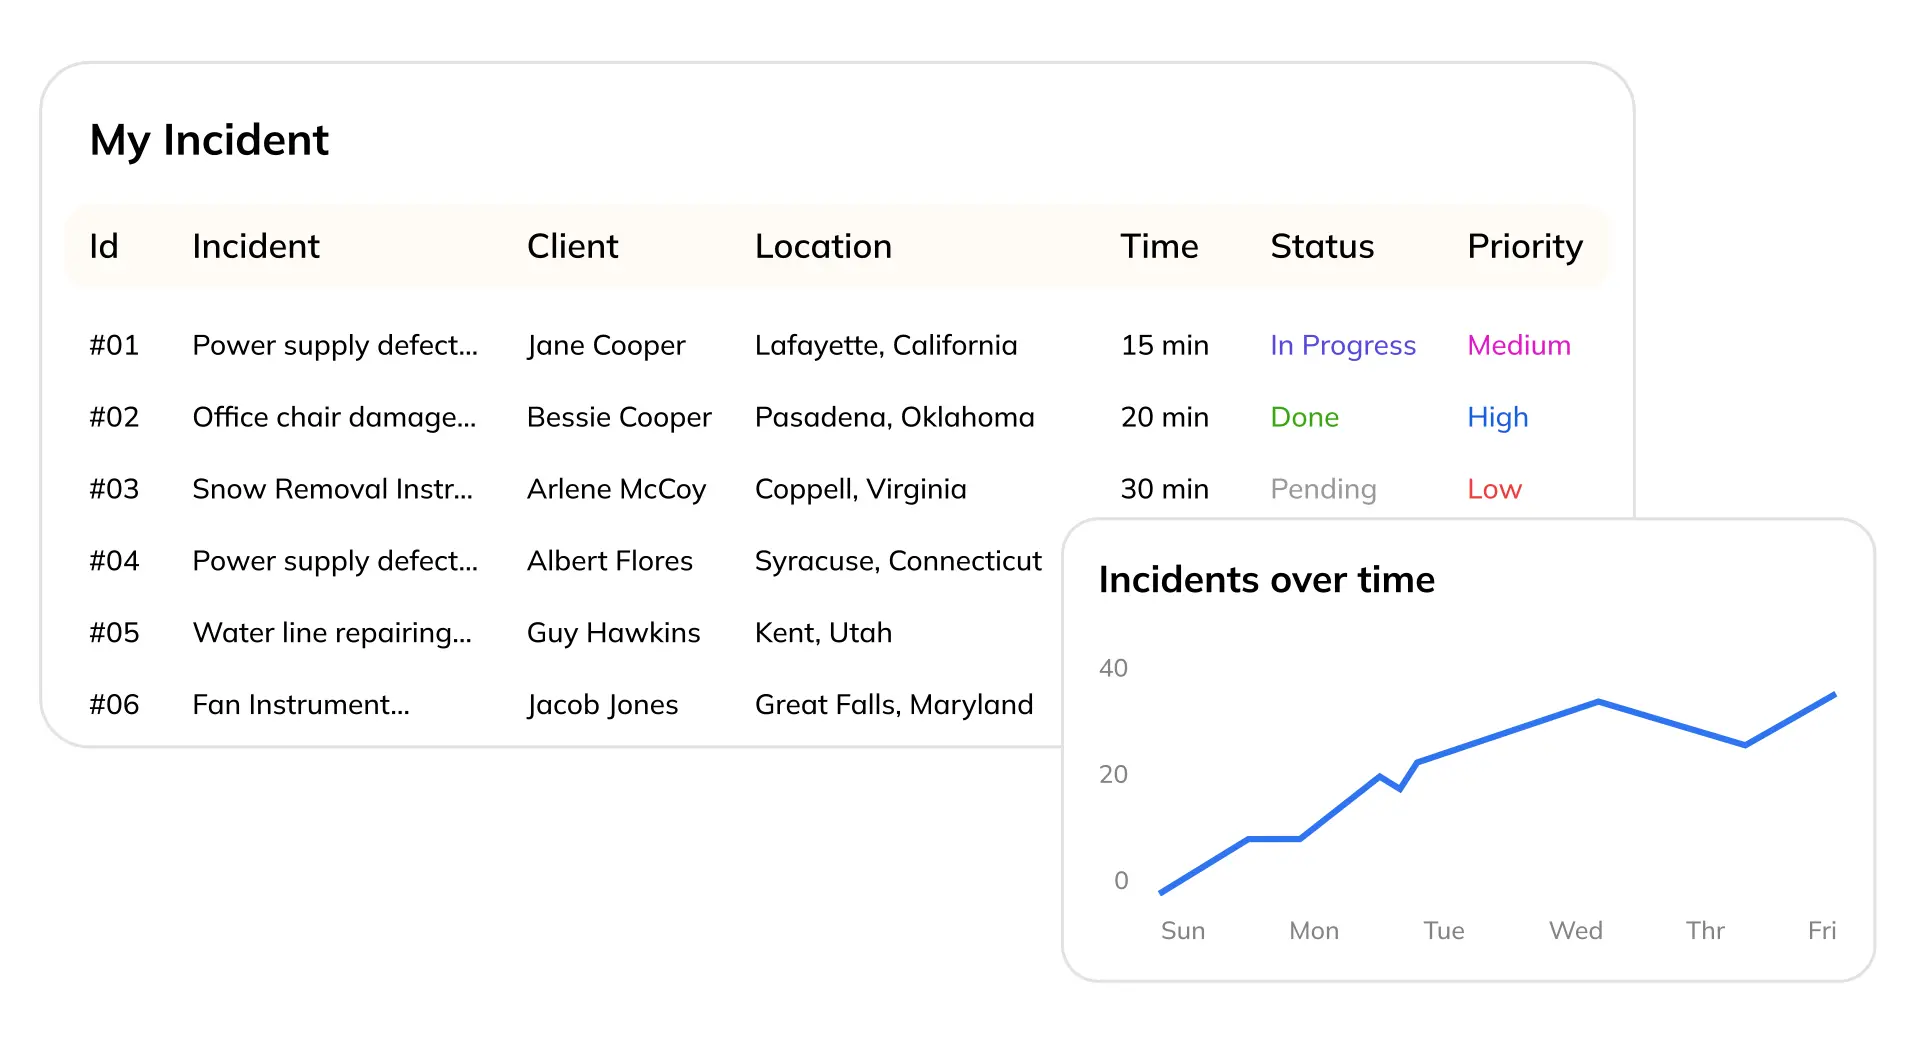Select incident id #01
Screen dimensions: 1915x1043
(114, 345)
